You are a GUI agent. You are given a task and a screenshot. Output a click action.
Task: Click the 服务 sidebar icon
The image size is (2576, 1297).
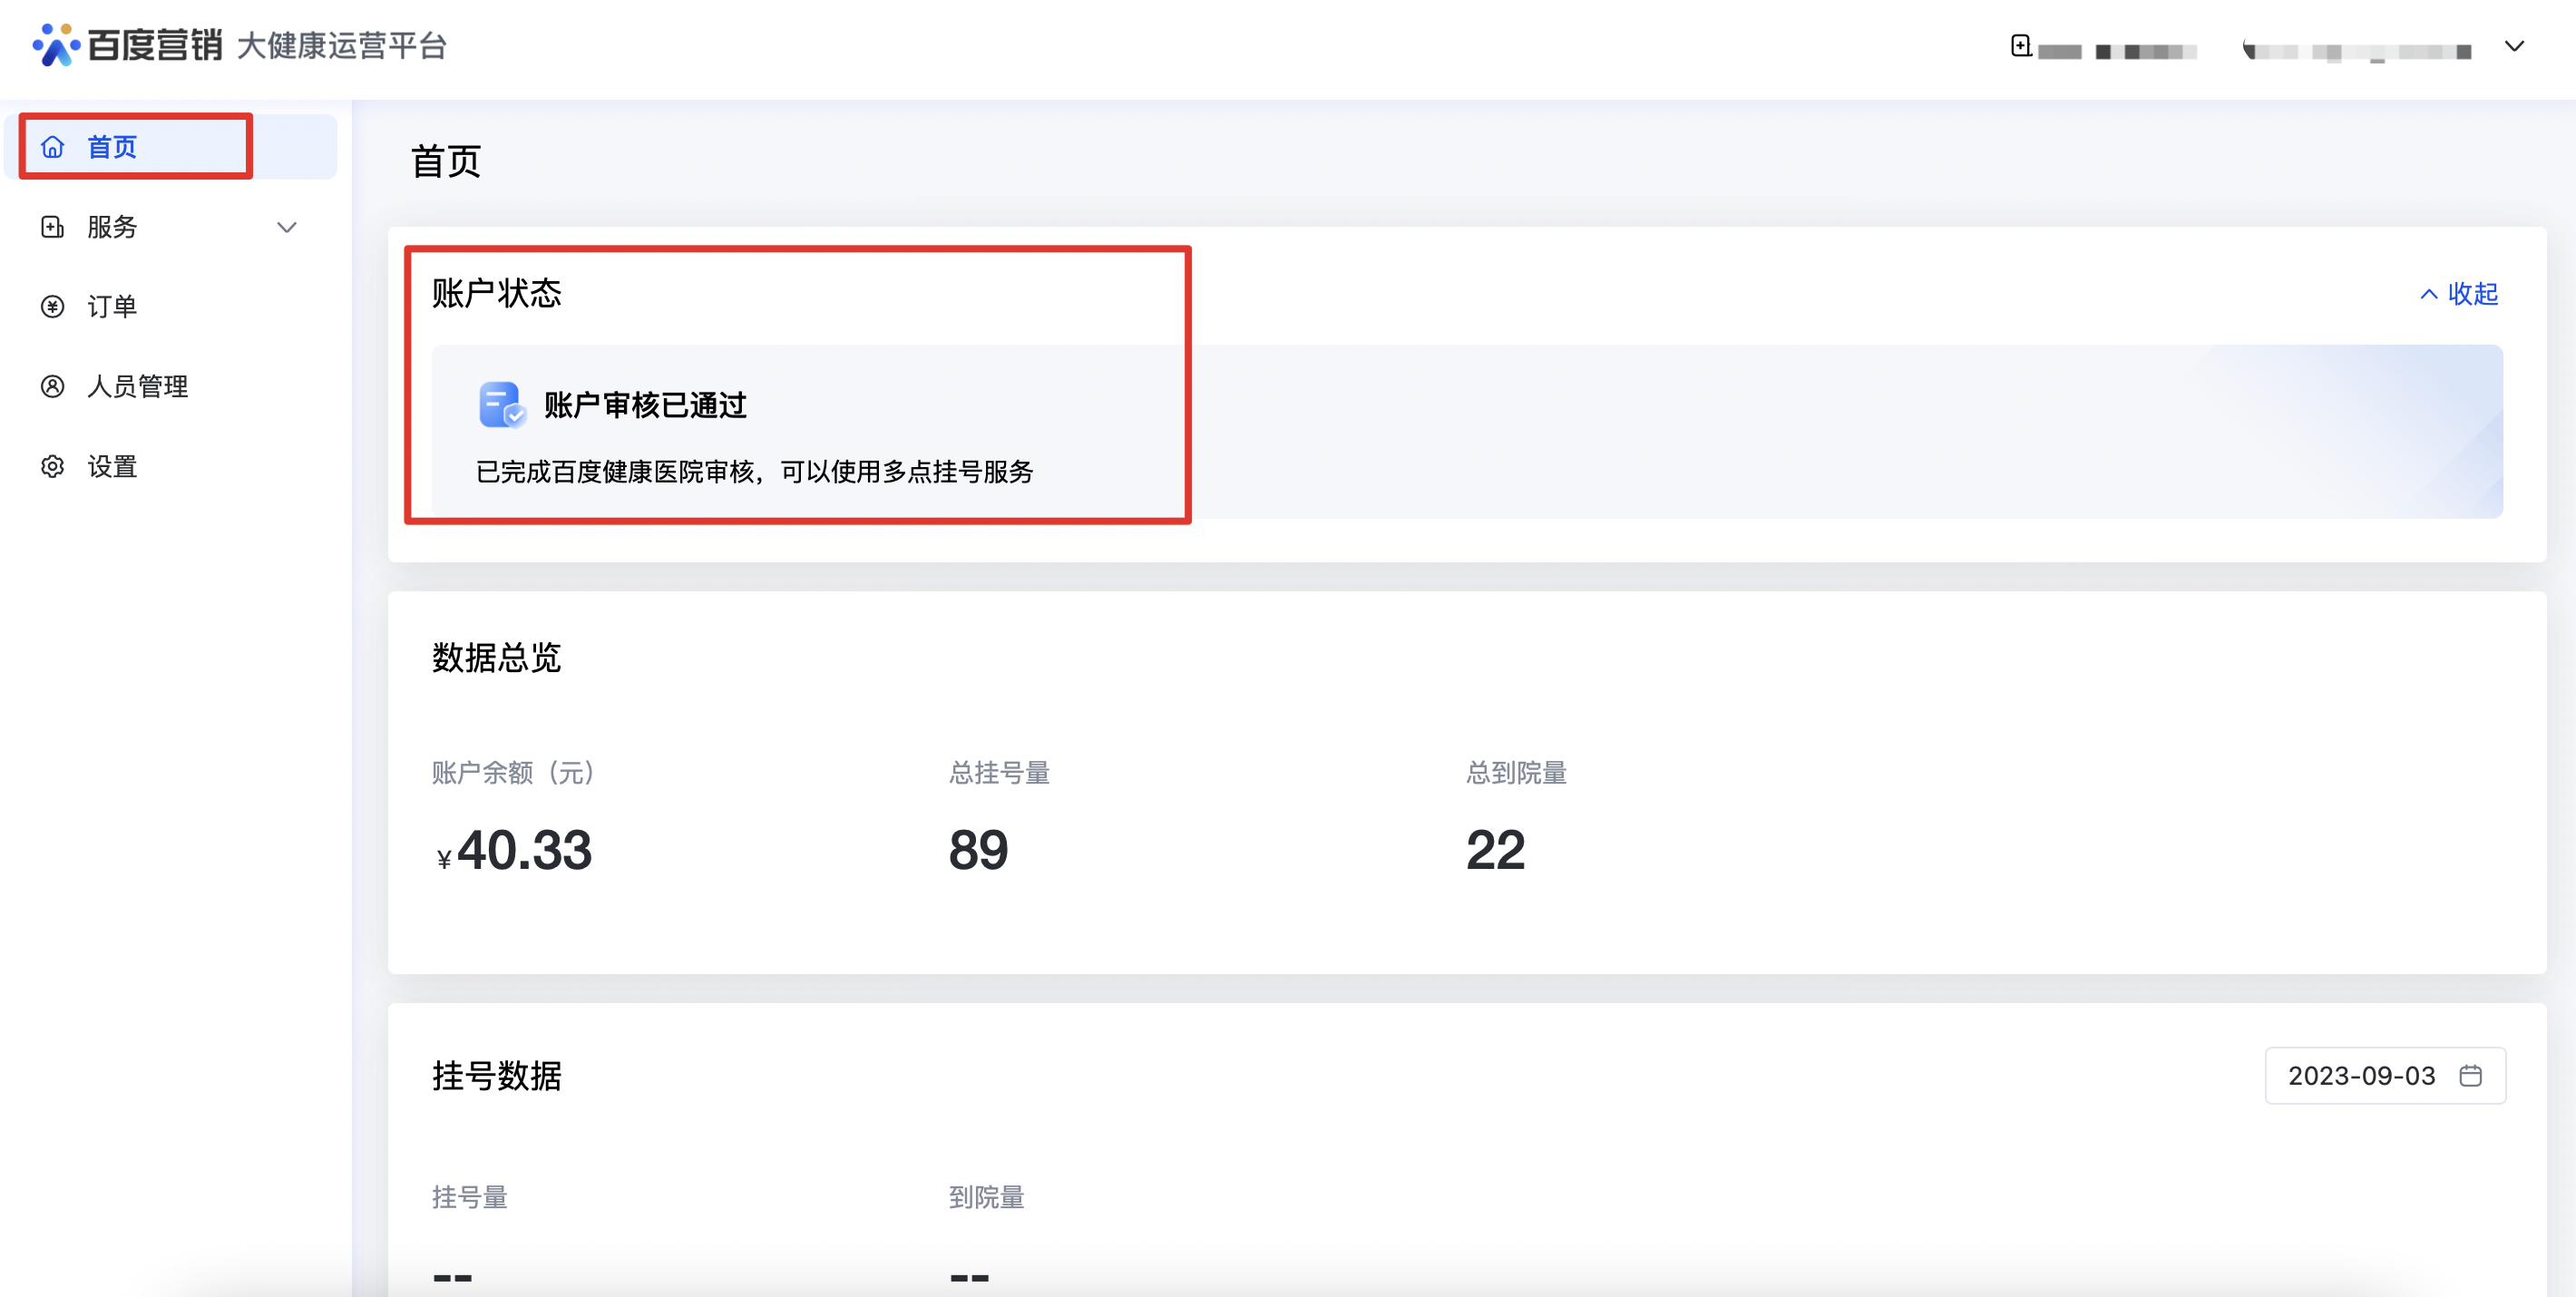click(x=53, y=227)
